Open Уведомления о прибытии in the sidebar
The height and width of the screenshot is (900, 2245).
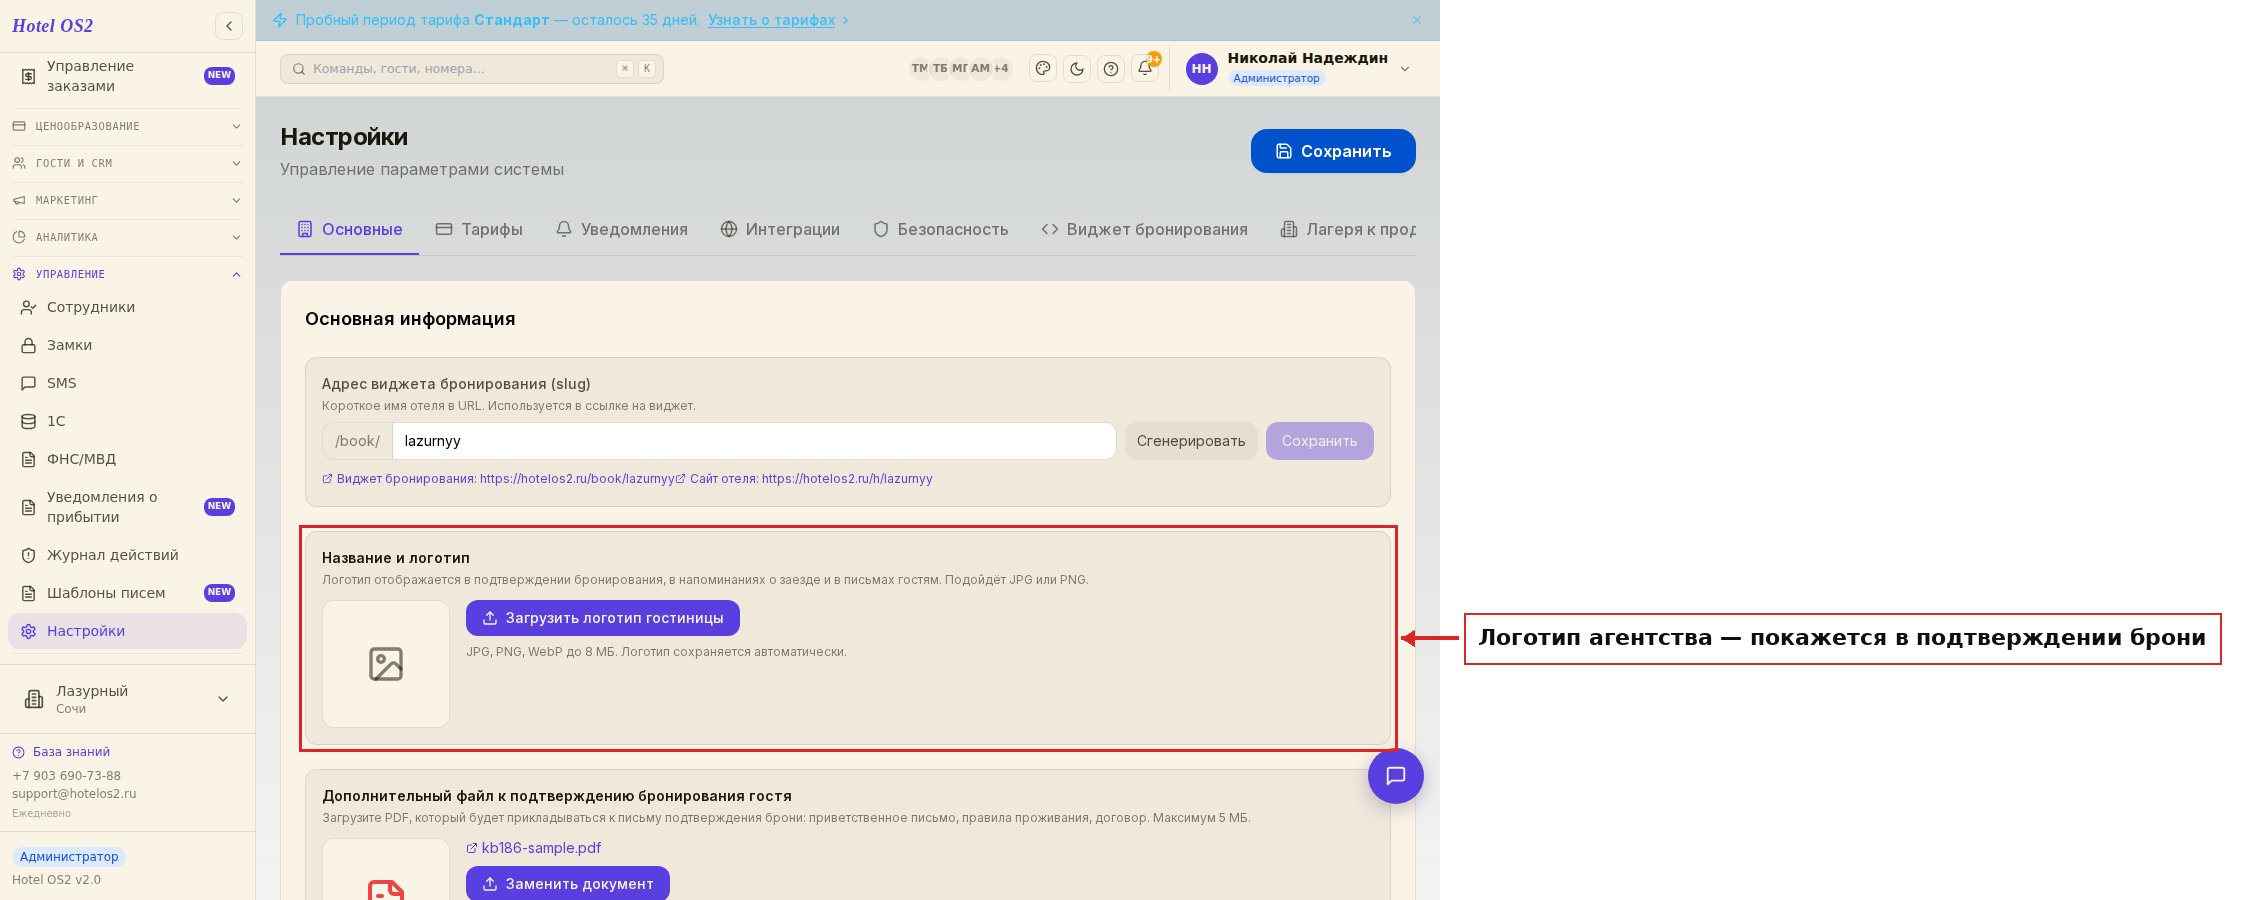coord(127,507)
